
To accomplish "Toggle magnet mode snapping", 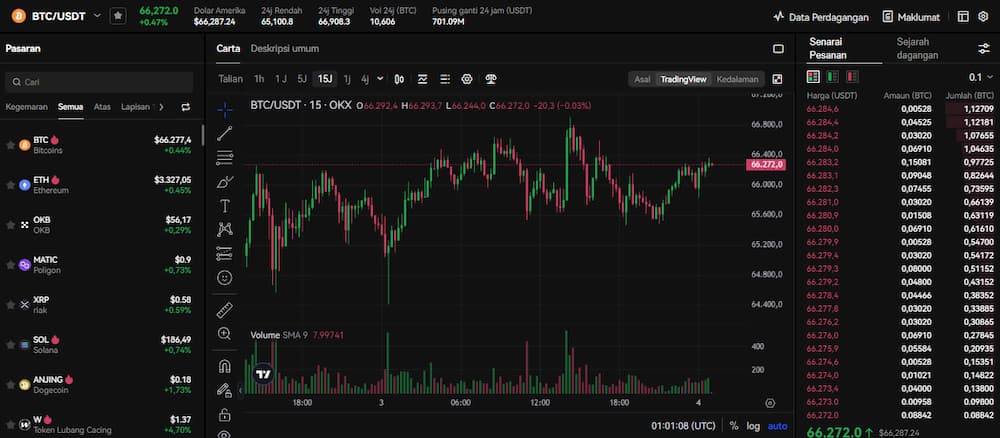I will 224,366.
